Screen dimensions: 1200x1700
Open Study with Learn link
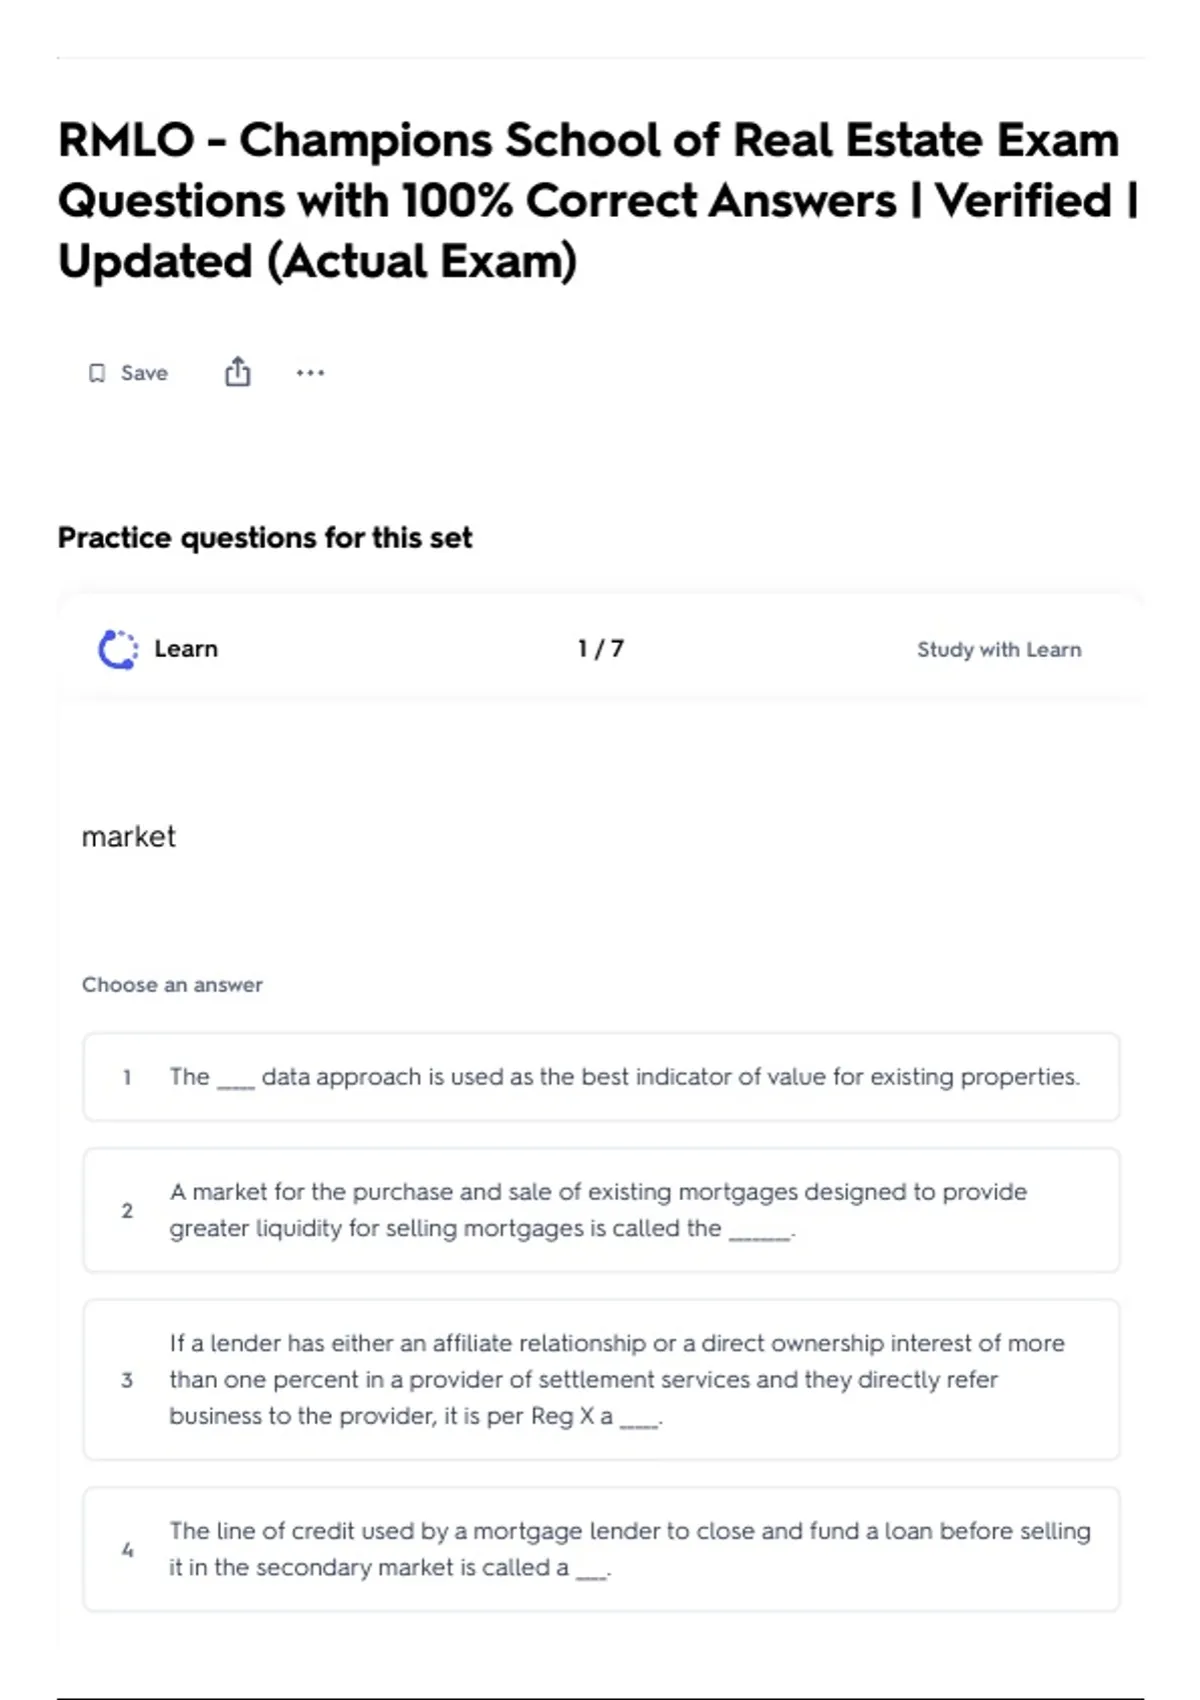click(999, 649)
